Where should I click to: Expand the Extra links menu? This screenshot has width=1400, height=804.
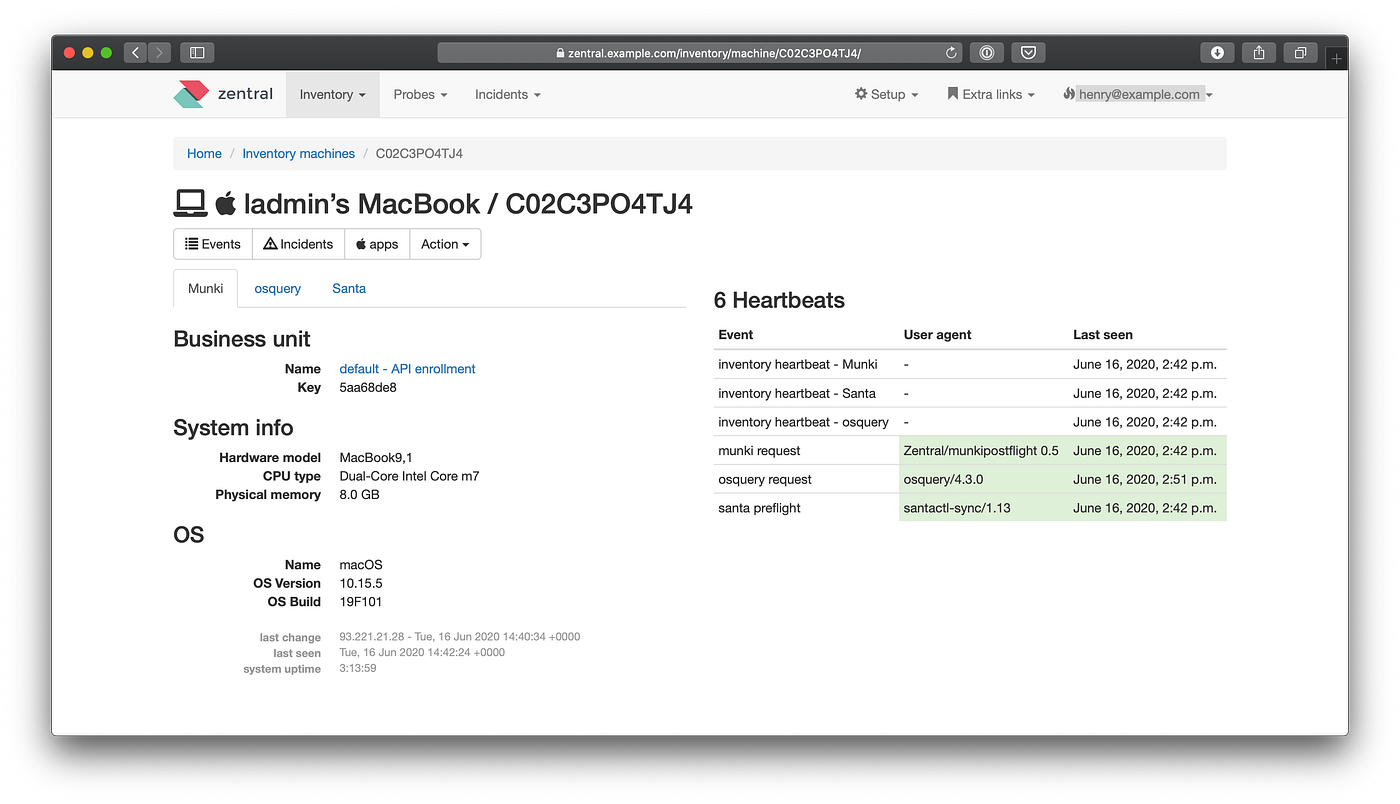[991, 94]
